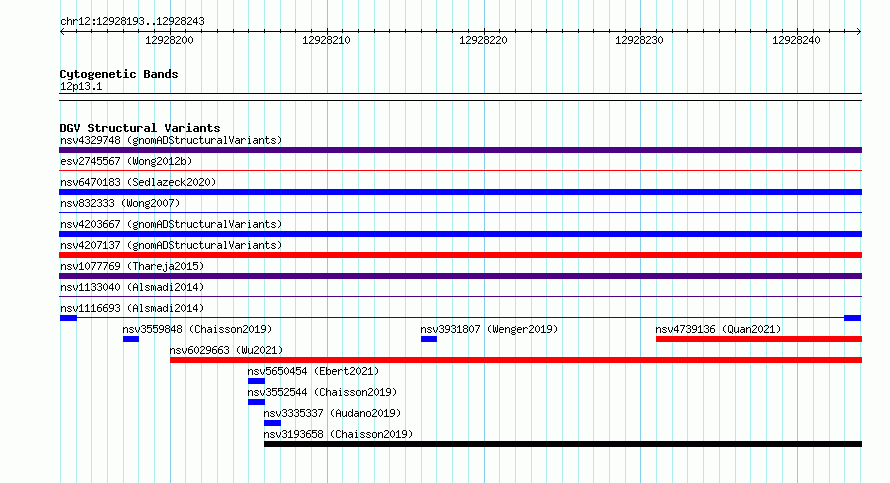The image size is (890, 483).
Task: Click ruler position 12928230
Action: [639, 40]
